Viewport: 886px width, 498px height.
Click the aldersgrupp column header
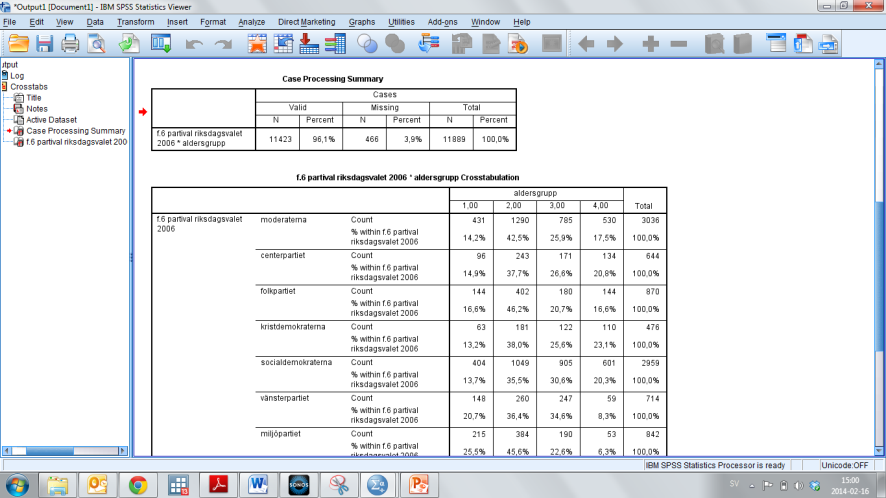coord(536,193)
